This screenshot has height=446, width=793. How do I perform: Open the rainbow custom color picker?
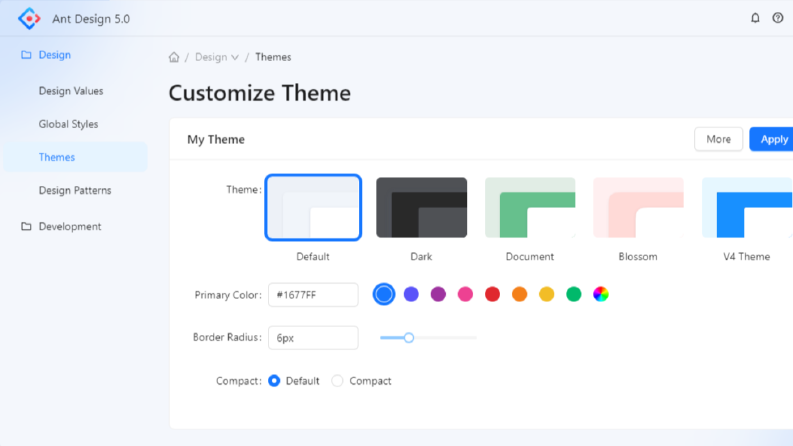601,294
